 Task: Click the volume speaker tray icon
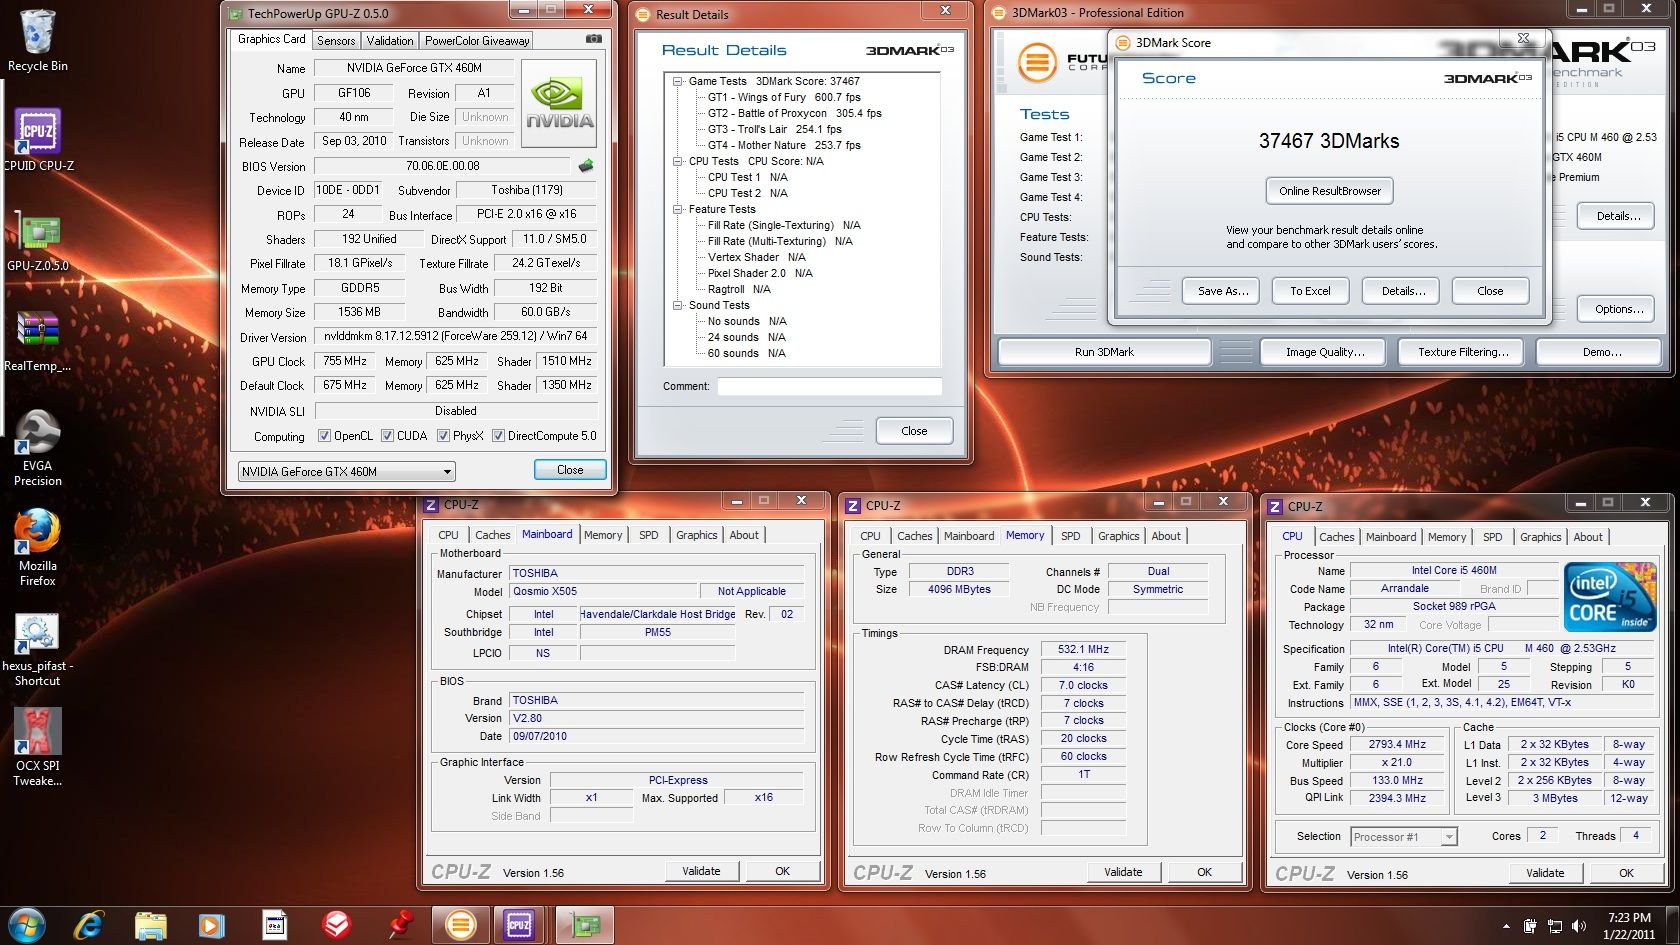point(1579,926)
